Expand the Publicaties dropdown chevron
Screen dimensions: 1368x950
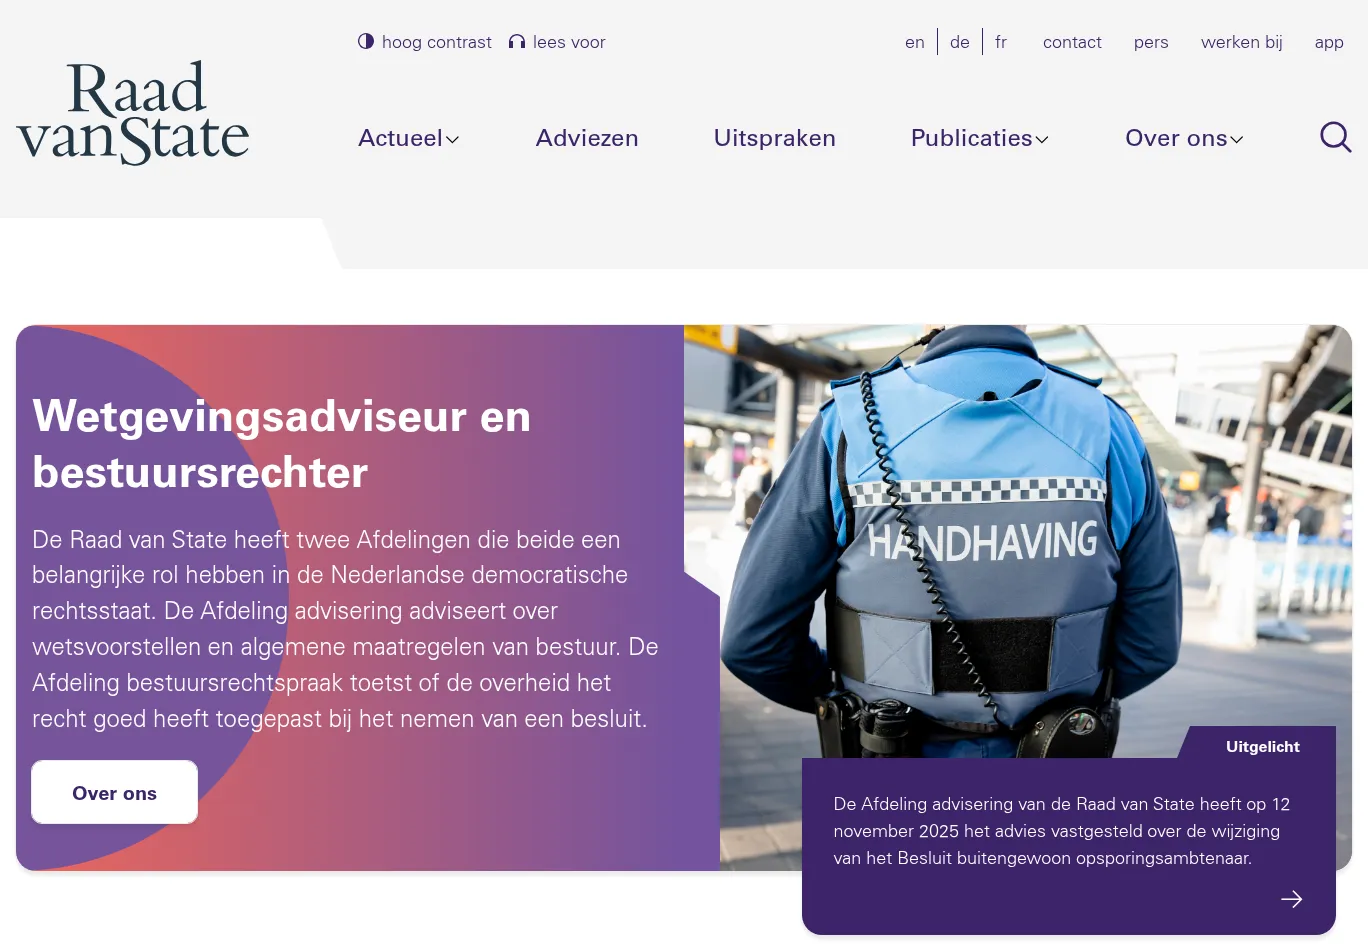click(1042, 140)
